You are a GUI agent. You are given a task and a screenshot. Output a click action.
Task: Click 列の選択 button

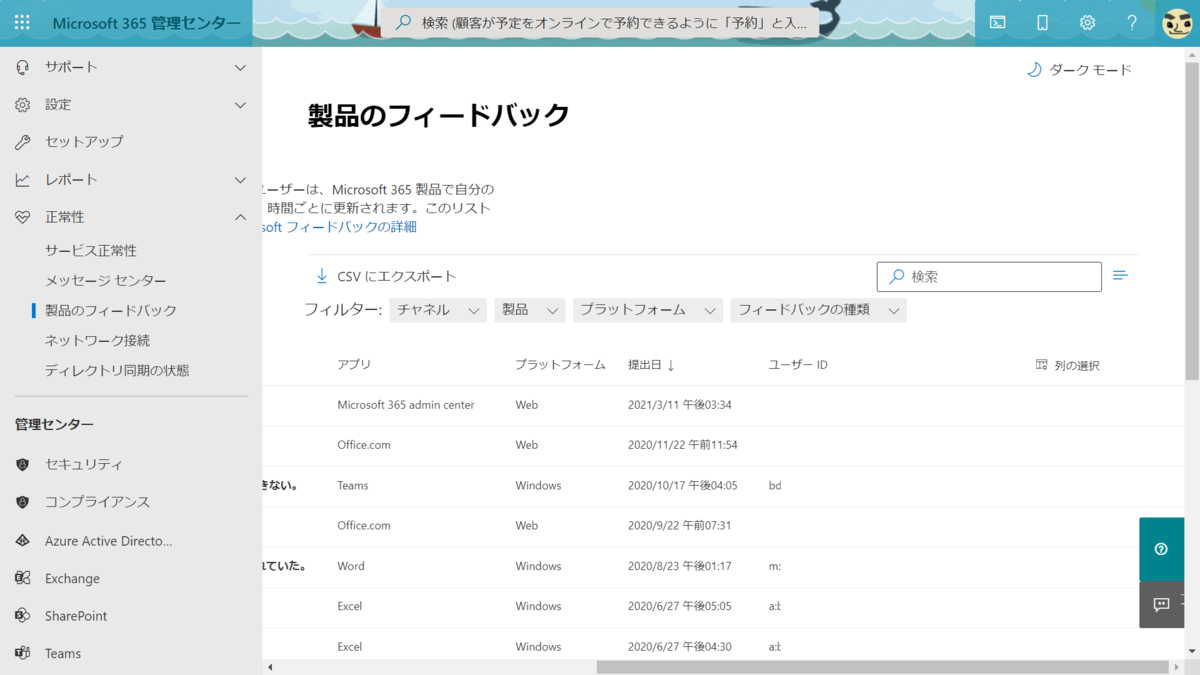(1068, 365)
